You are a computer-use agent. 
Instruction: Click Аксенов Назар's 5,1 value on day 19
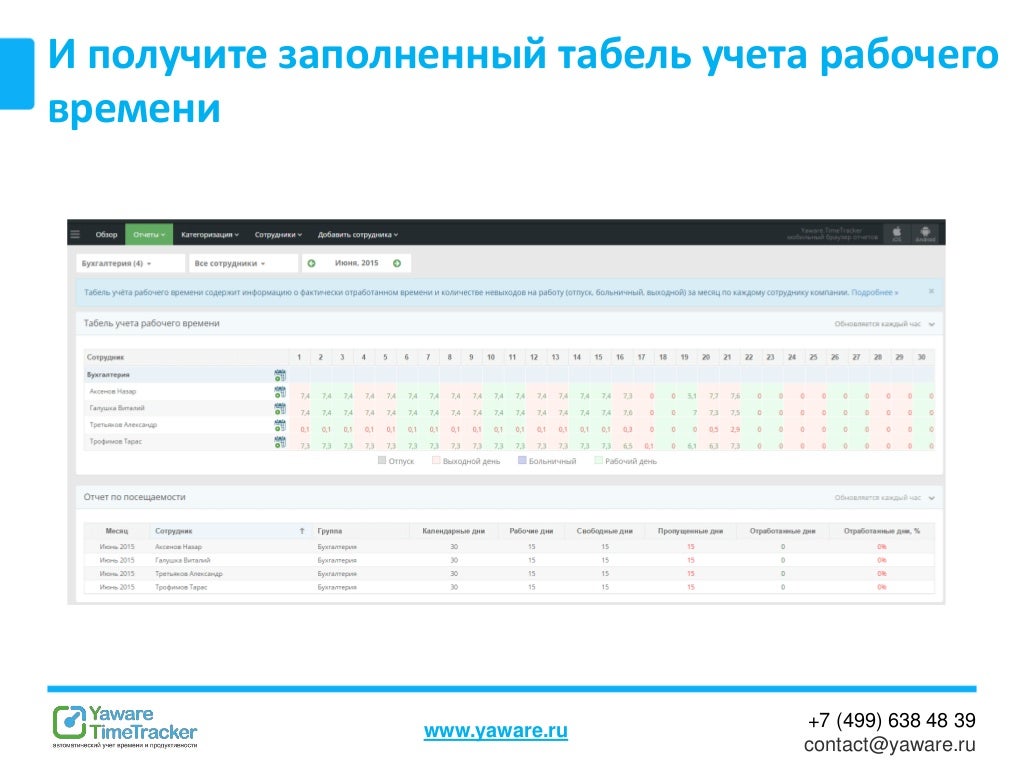click(x=692, y=396)
